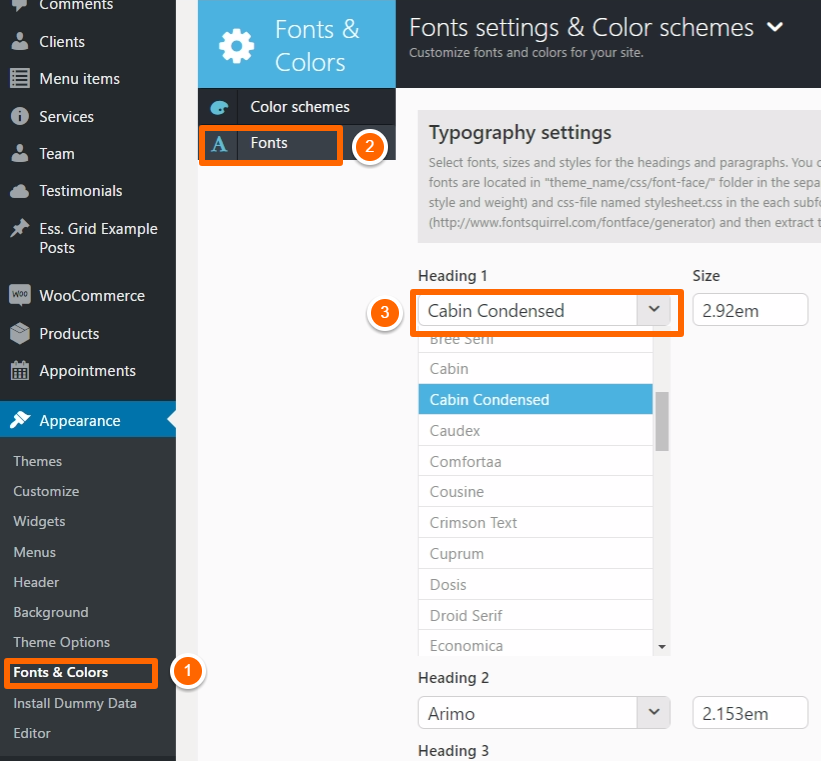The height and width of the screenshot is (761, 821).
Task: Open the Heading 2 Arimo font dropdown
Action: tap(543, 712)
